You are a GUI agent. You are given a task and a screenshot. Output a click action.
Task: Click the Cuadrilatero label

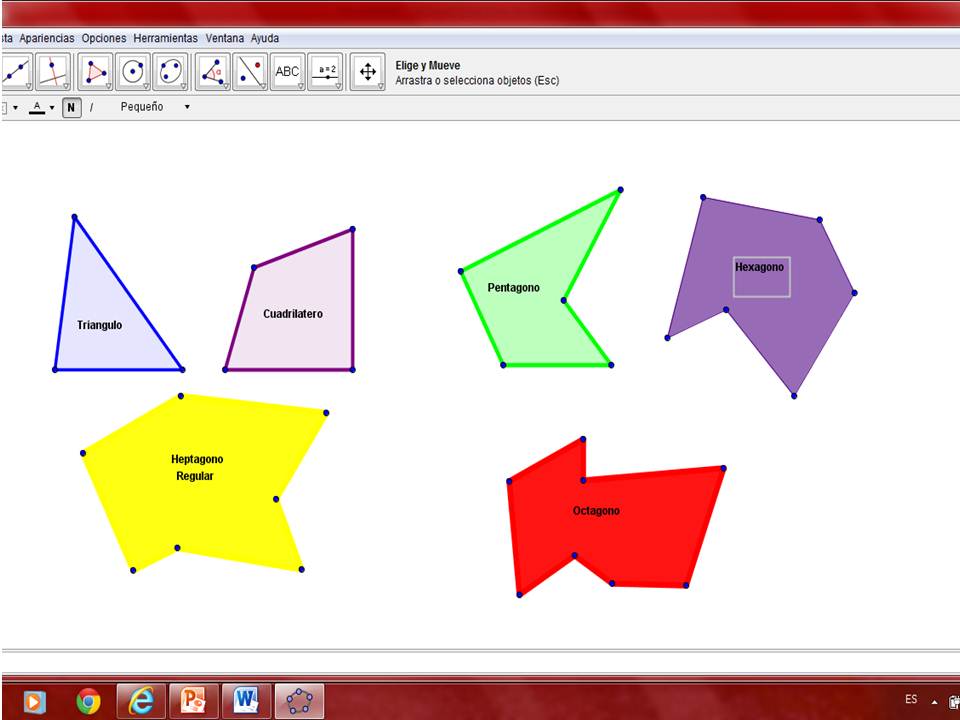(293, 314)
